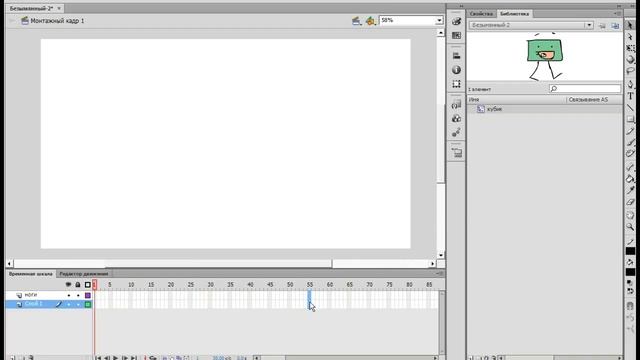
Task: Open the timeline panel options menu
Action: coord(440,273)
